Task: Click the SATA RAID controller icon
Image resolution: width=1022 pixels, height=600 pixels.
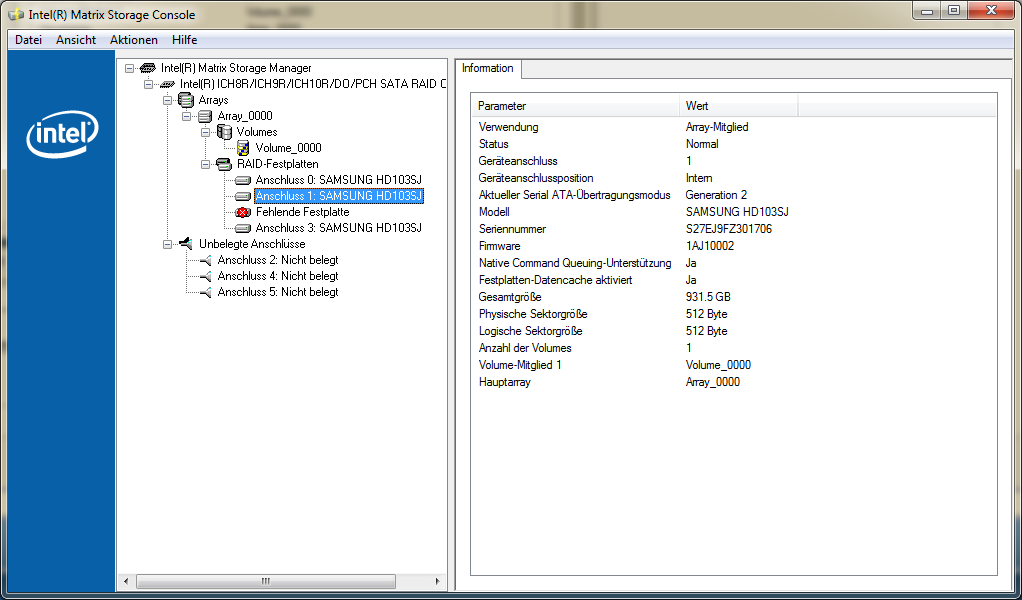Action: coord(167,84)
